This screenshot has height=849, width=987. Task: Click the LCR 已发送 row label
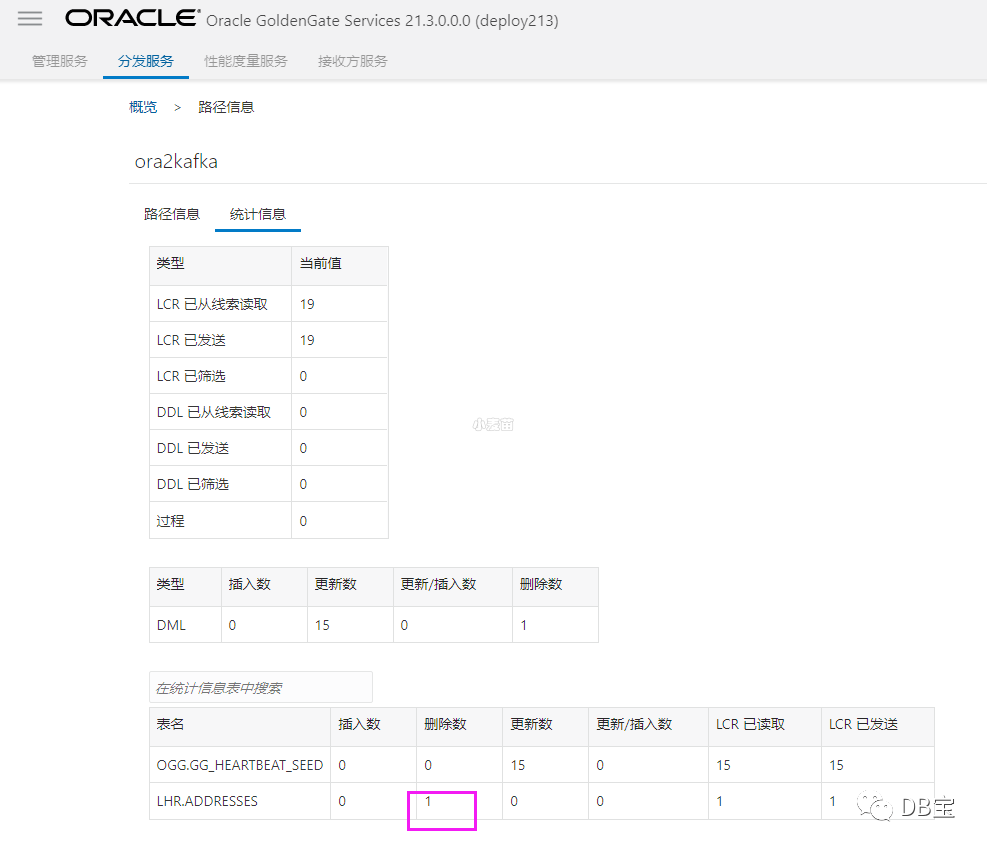tap(191, 340)
